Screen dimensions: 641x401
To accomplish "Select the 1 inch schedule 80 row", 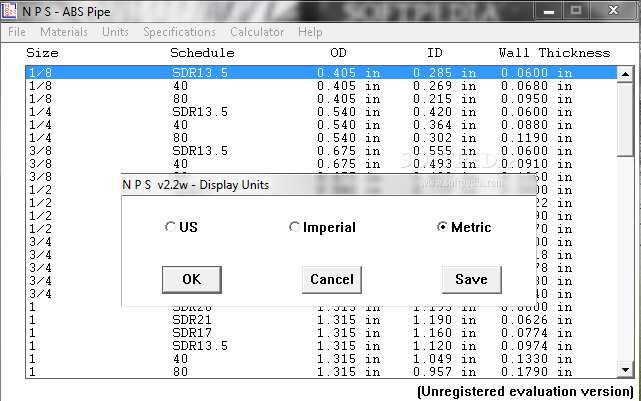I will (321, 372).
